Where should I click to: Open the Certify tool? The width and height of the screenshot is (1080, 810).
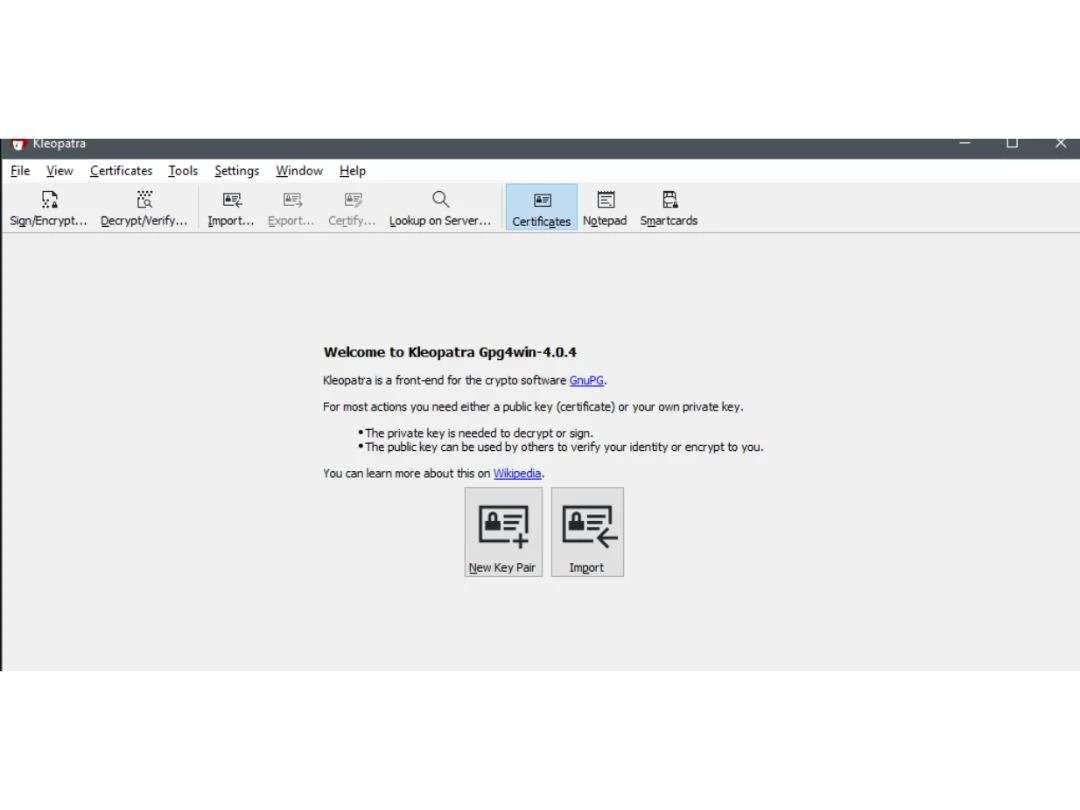pyautogui.click(x=351, y=207)
